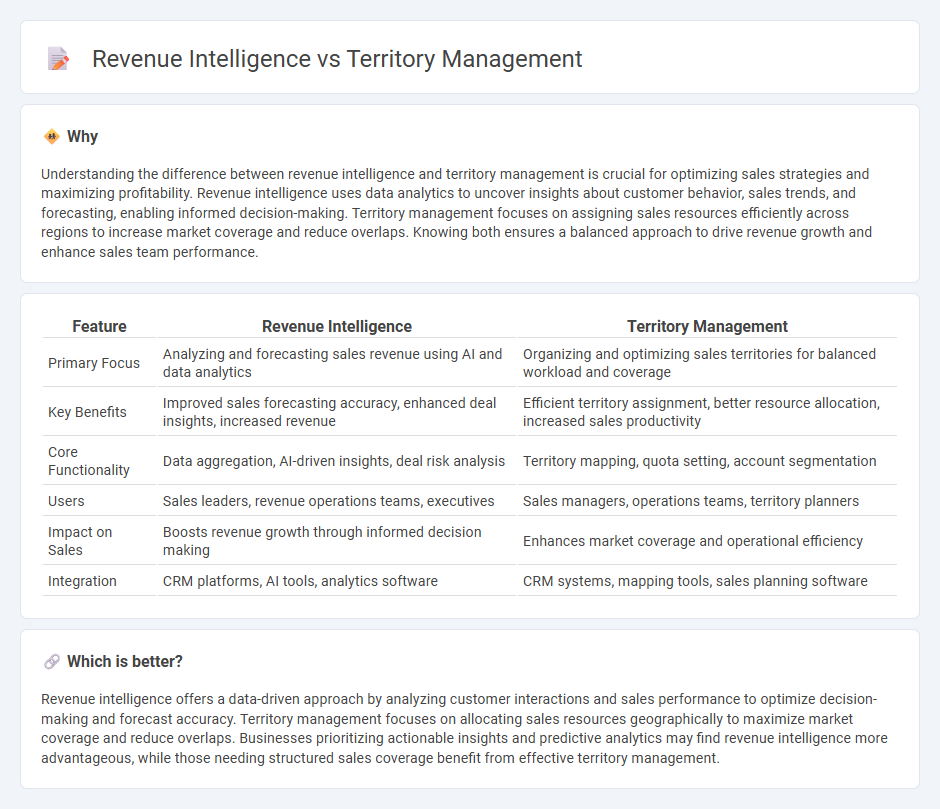Image resolution: width=940 pixels, height=809 pixels.
Task: Select the Integration row label
Action: (x=82, y=581)
